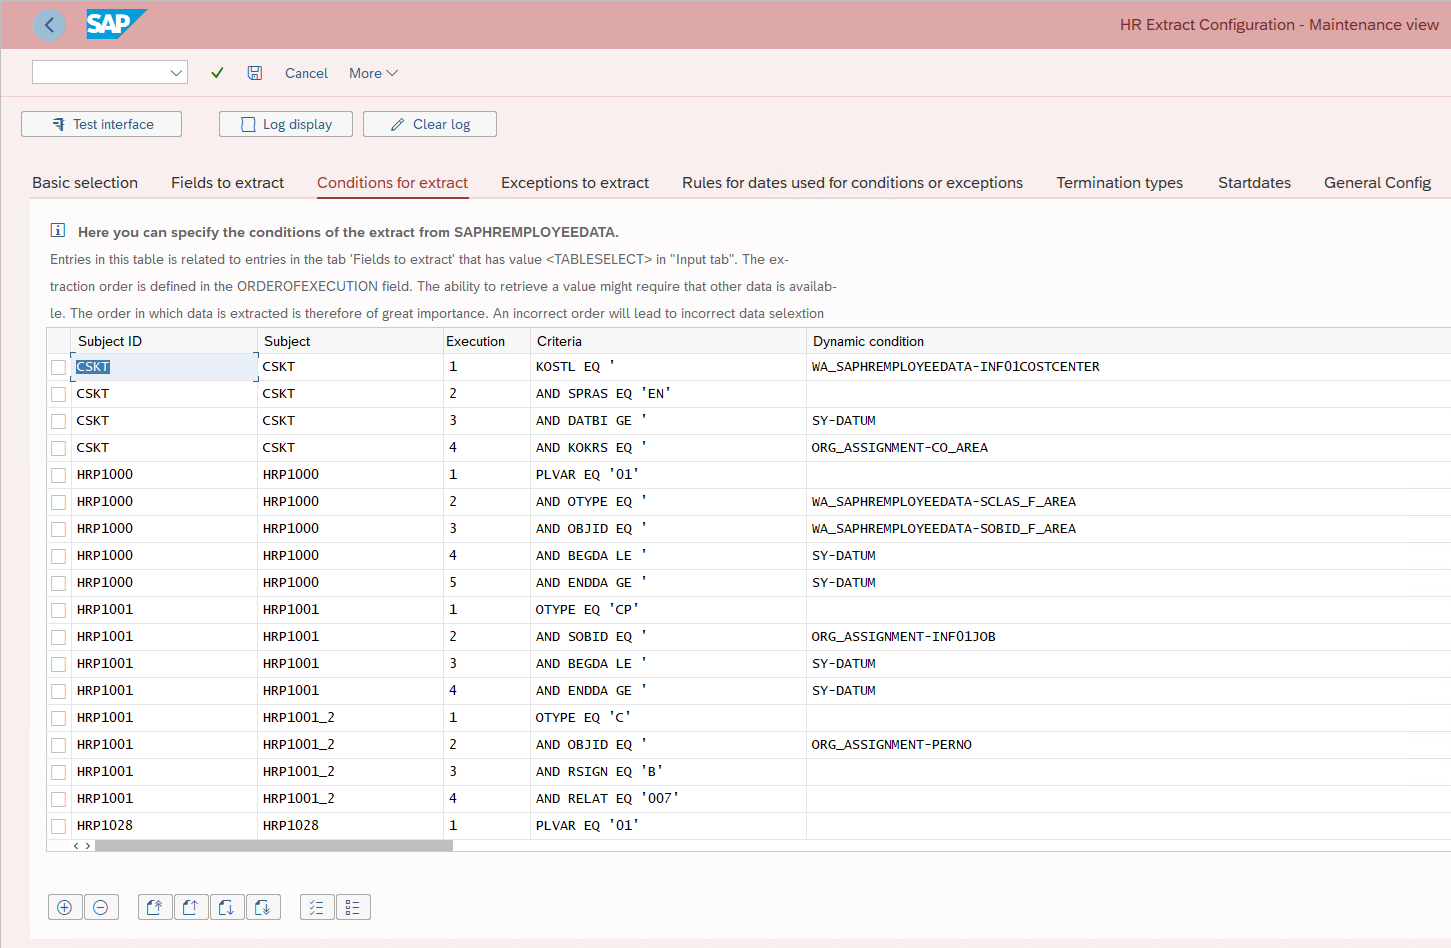Image resolution: width=1451 pixels, height=948 pixels.
Task: Click the Execution column header
Action: (x=485, y=341)
